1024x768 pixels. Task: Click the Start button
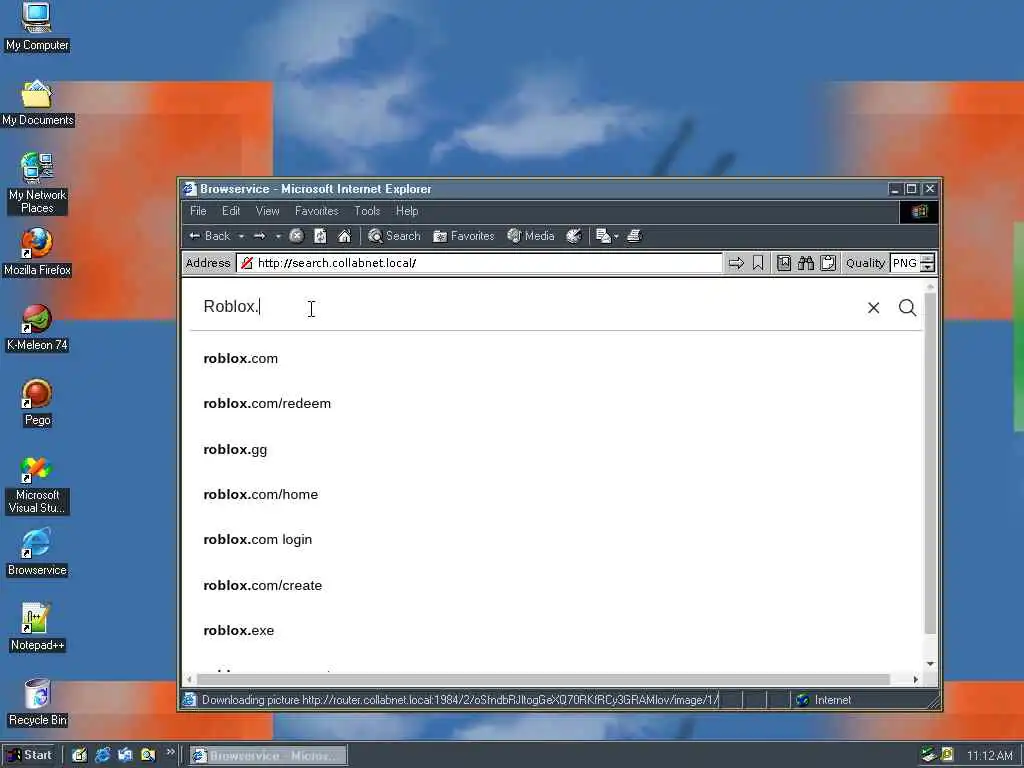click(29, 755)
